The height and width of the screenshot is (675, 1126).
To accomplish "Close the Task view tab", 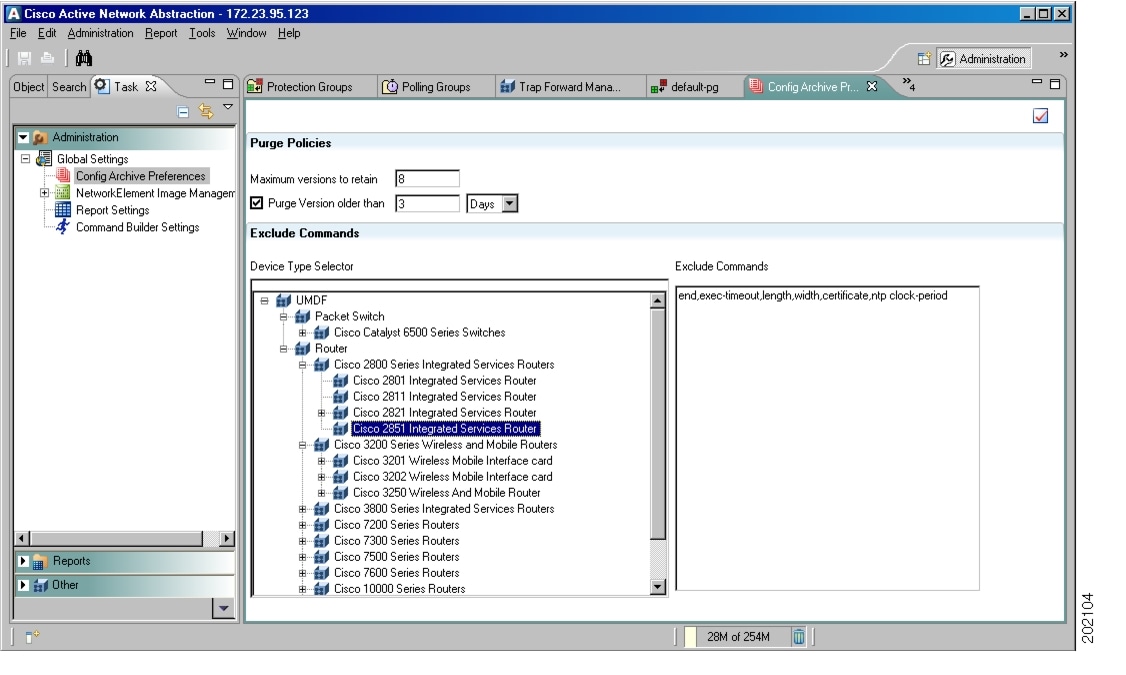I will (x=151, y=86).
